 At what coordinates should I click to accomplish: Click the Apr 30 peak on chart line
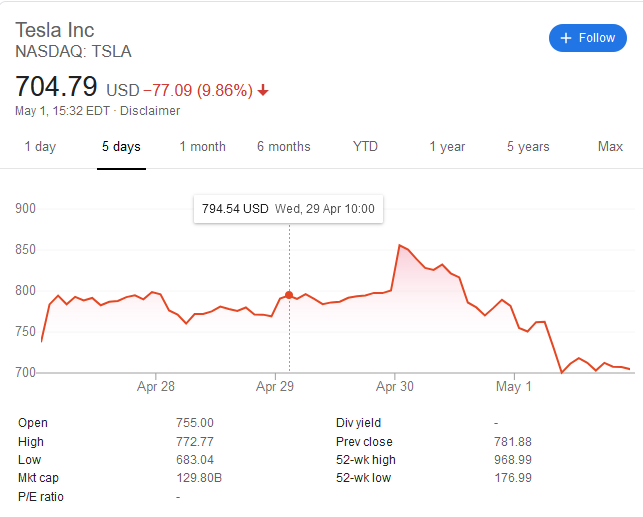[399, 245]
